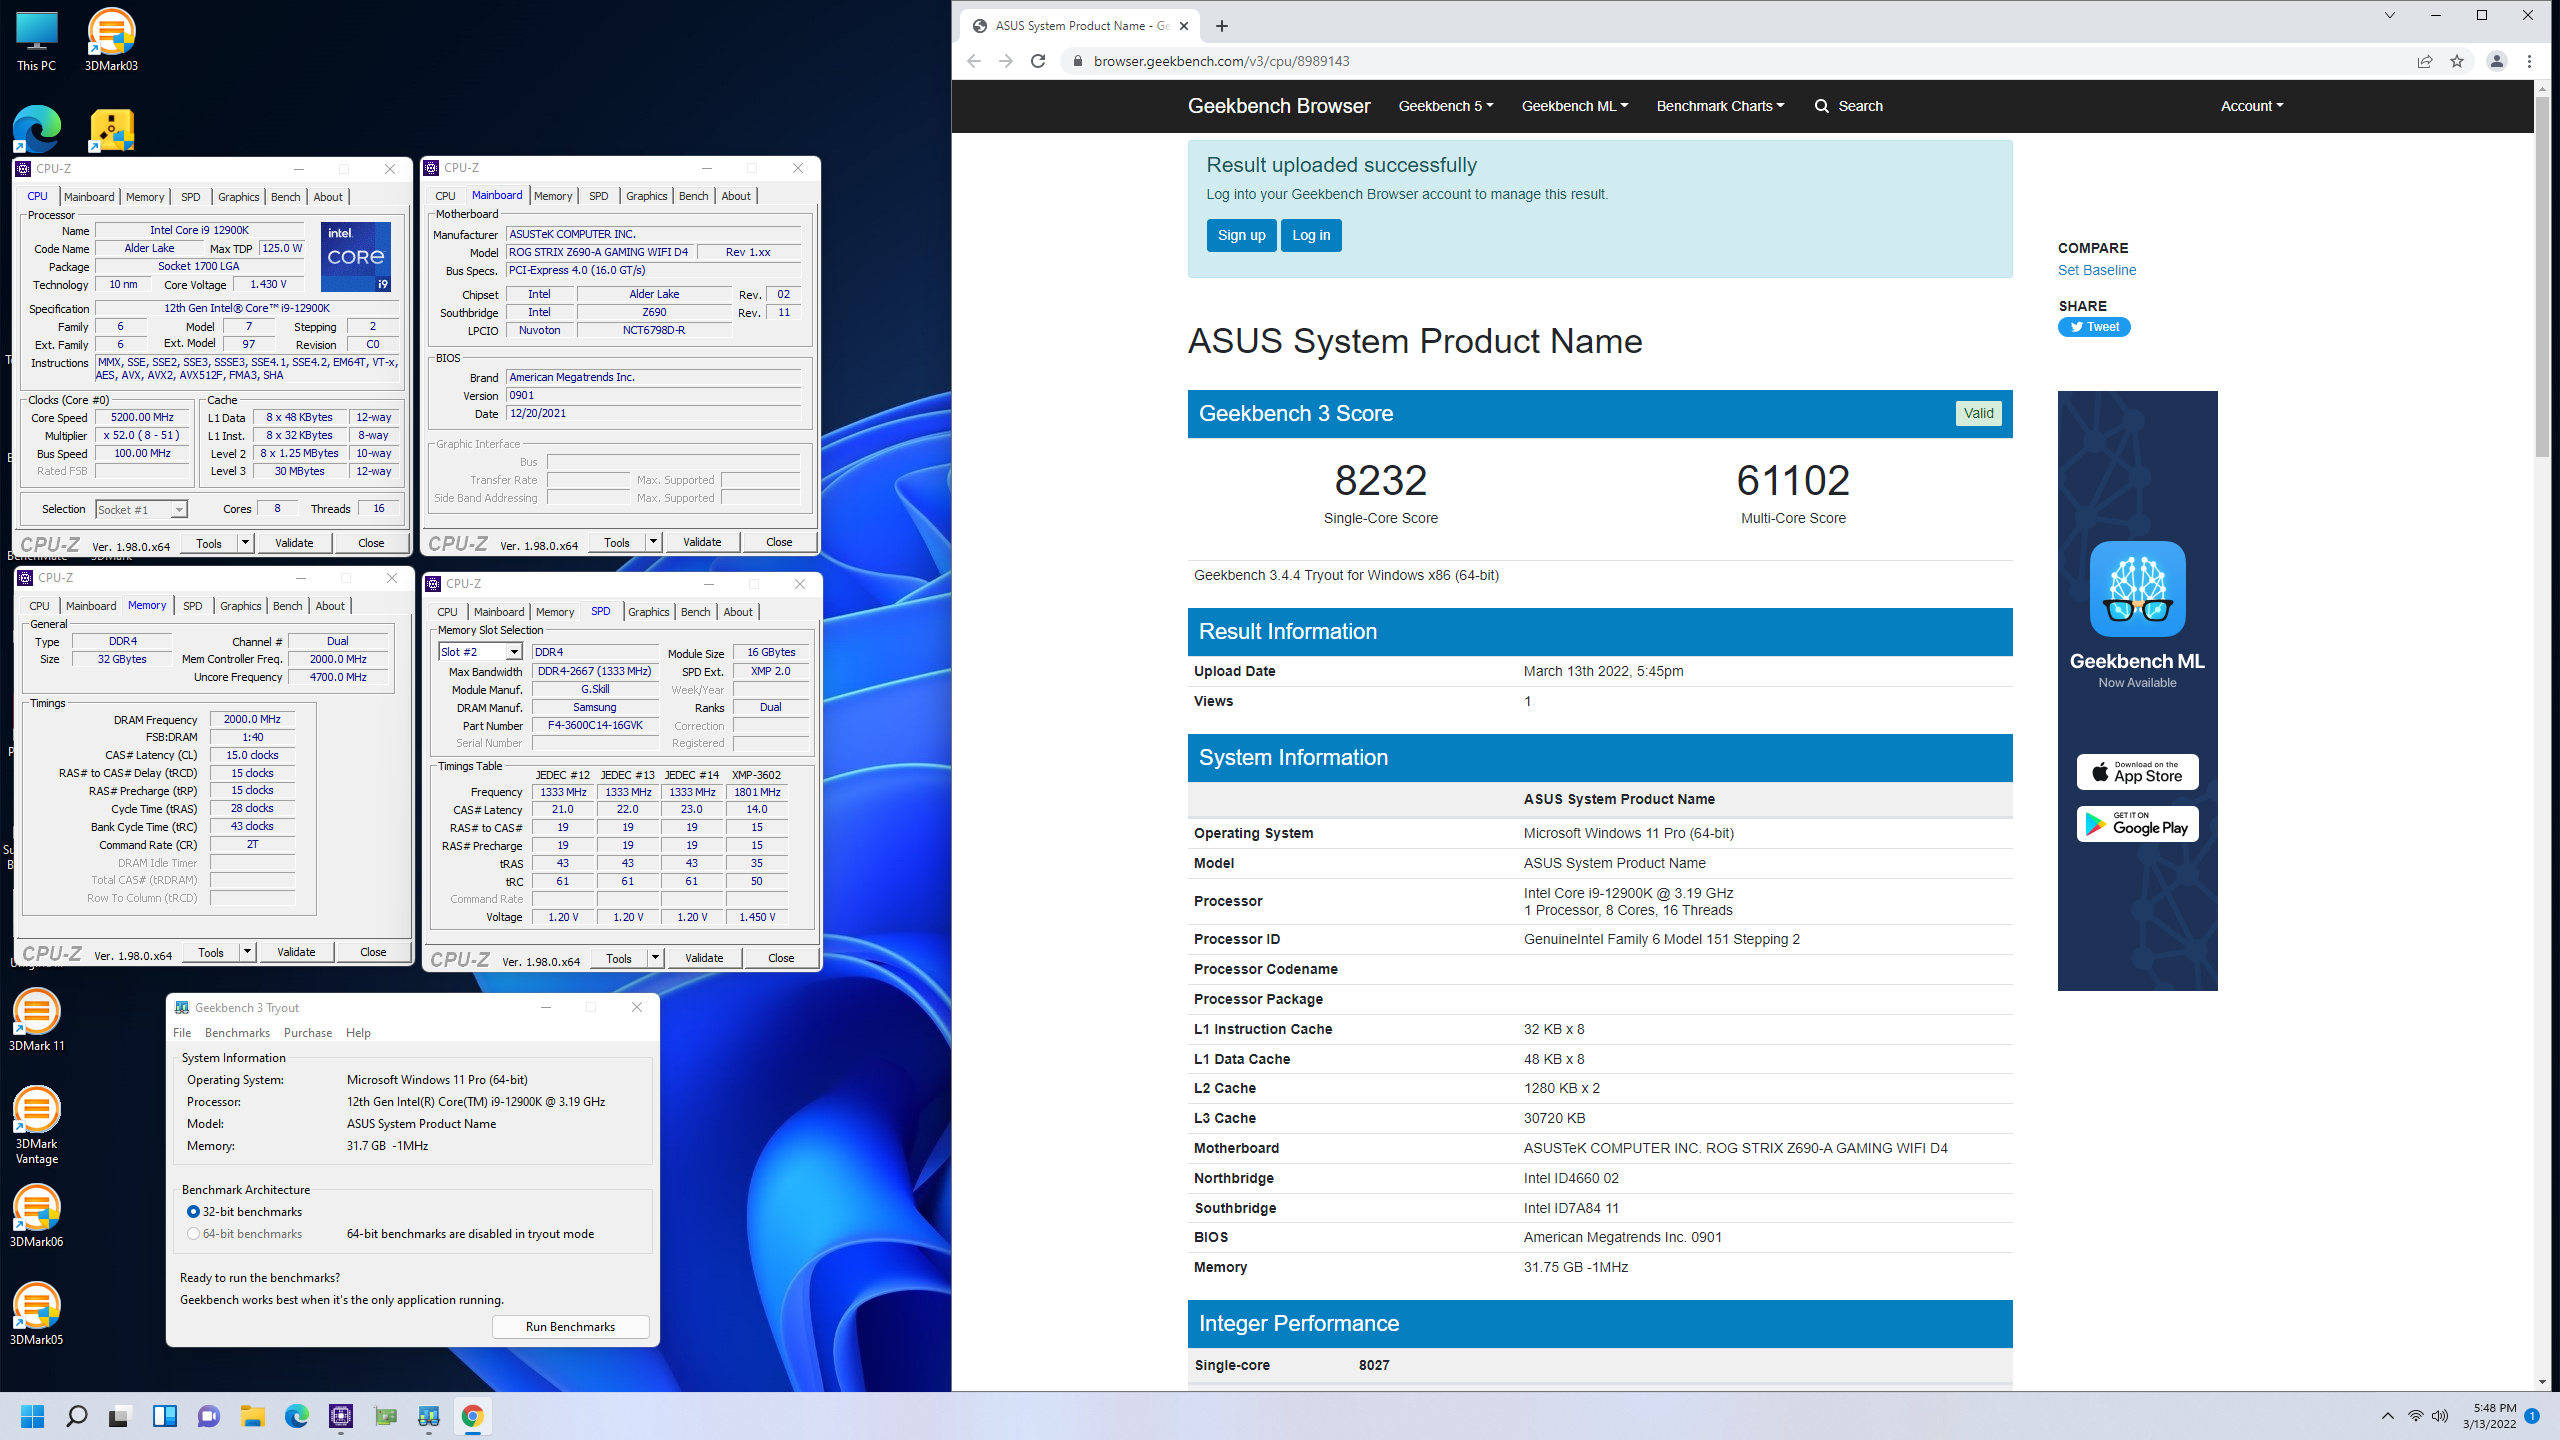Screen dimensions: 2560x1440
Task: Select 32-bit benchmarks radio button
Action: coord(194,1211)
